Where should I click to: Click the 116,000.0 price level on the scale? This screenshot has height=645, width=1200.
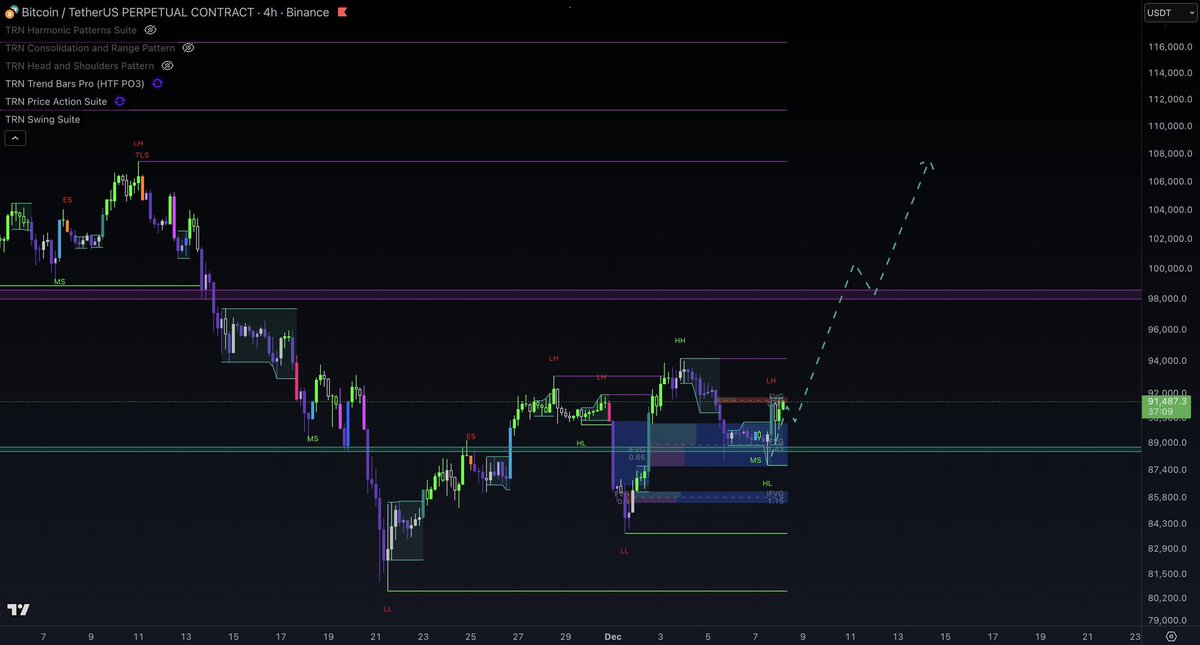click(x=1168, y=45)
